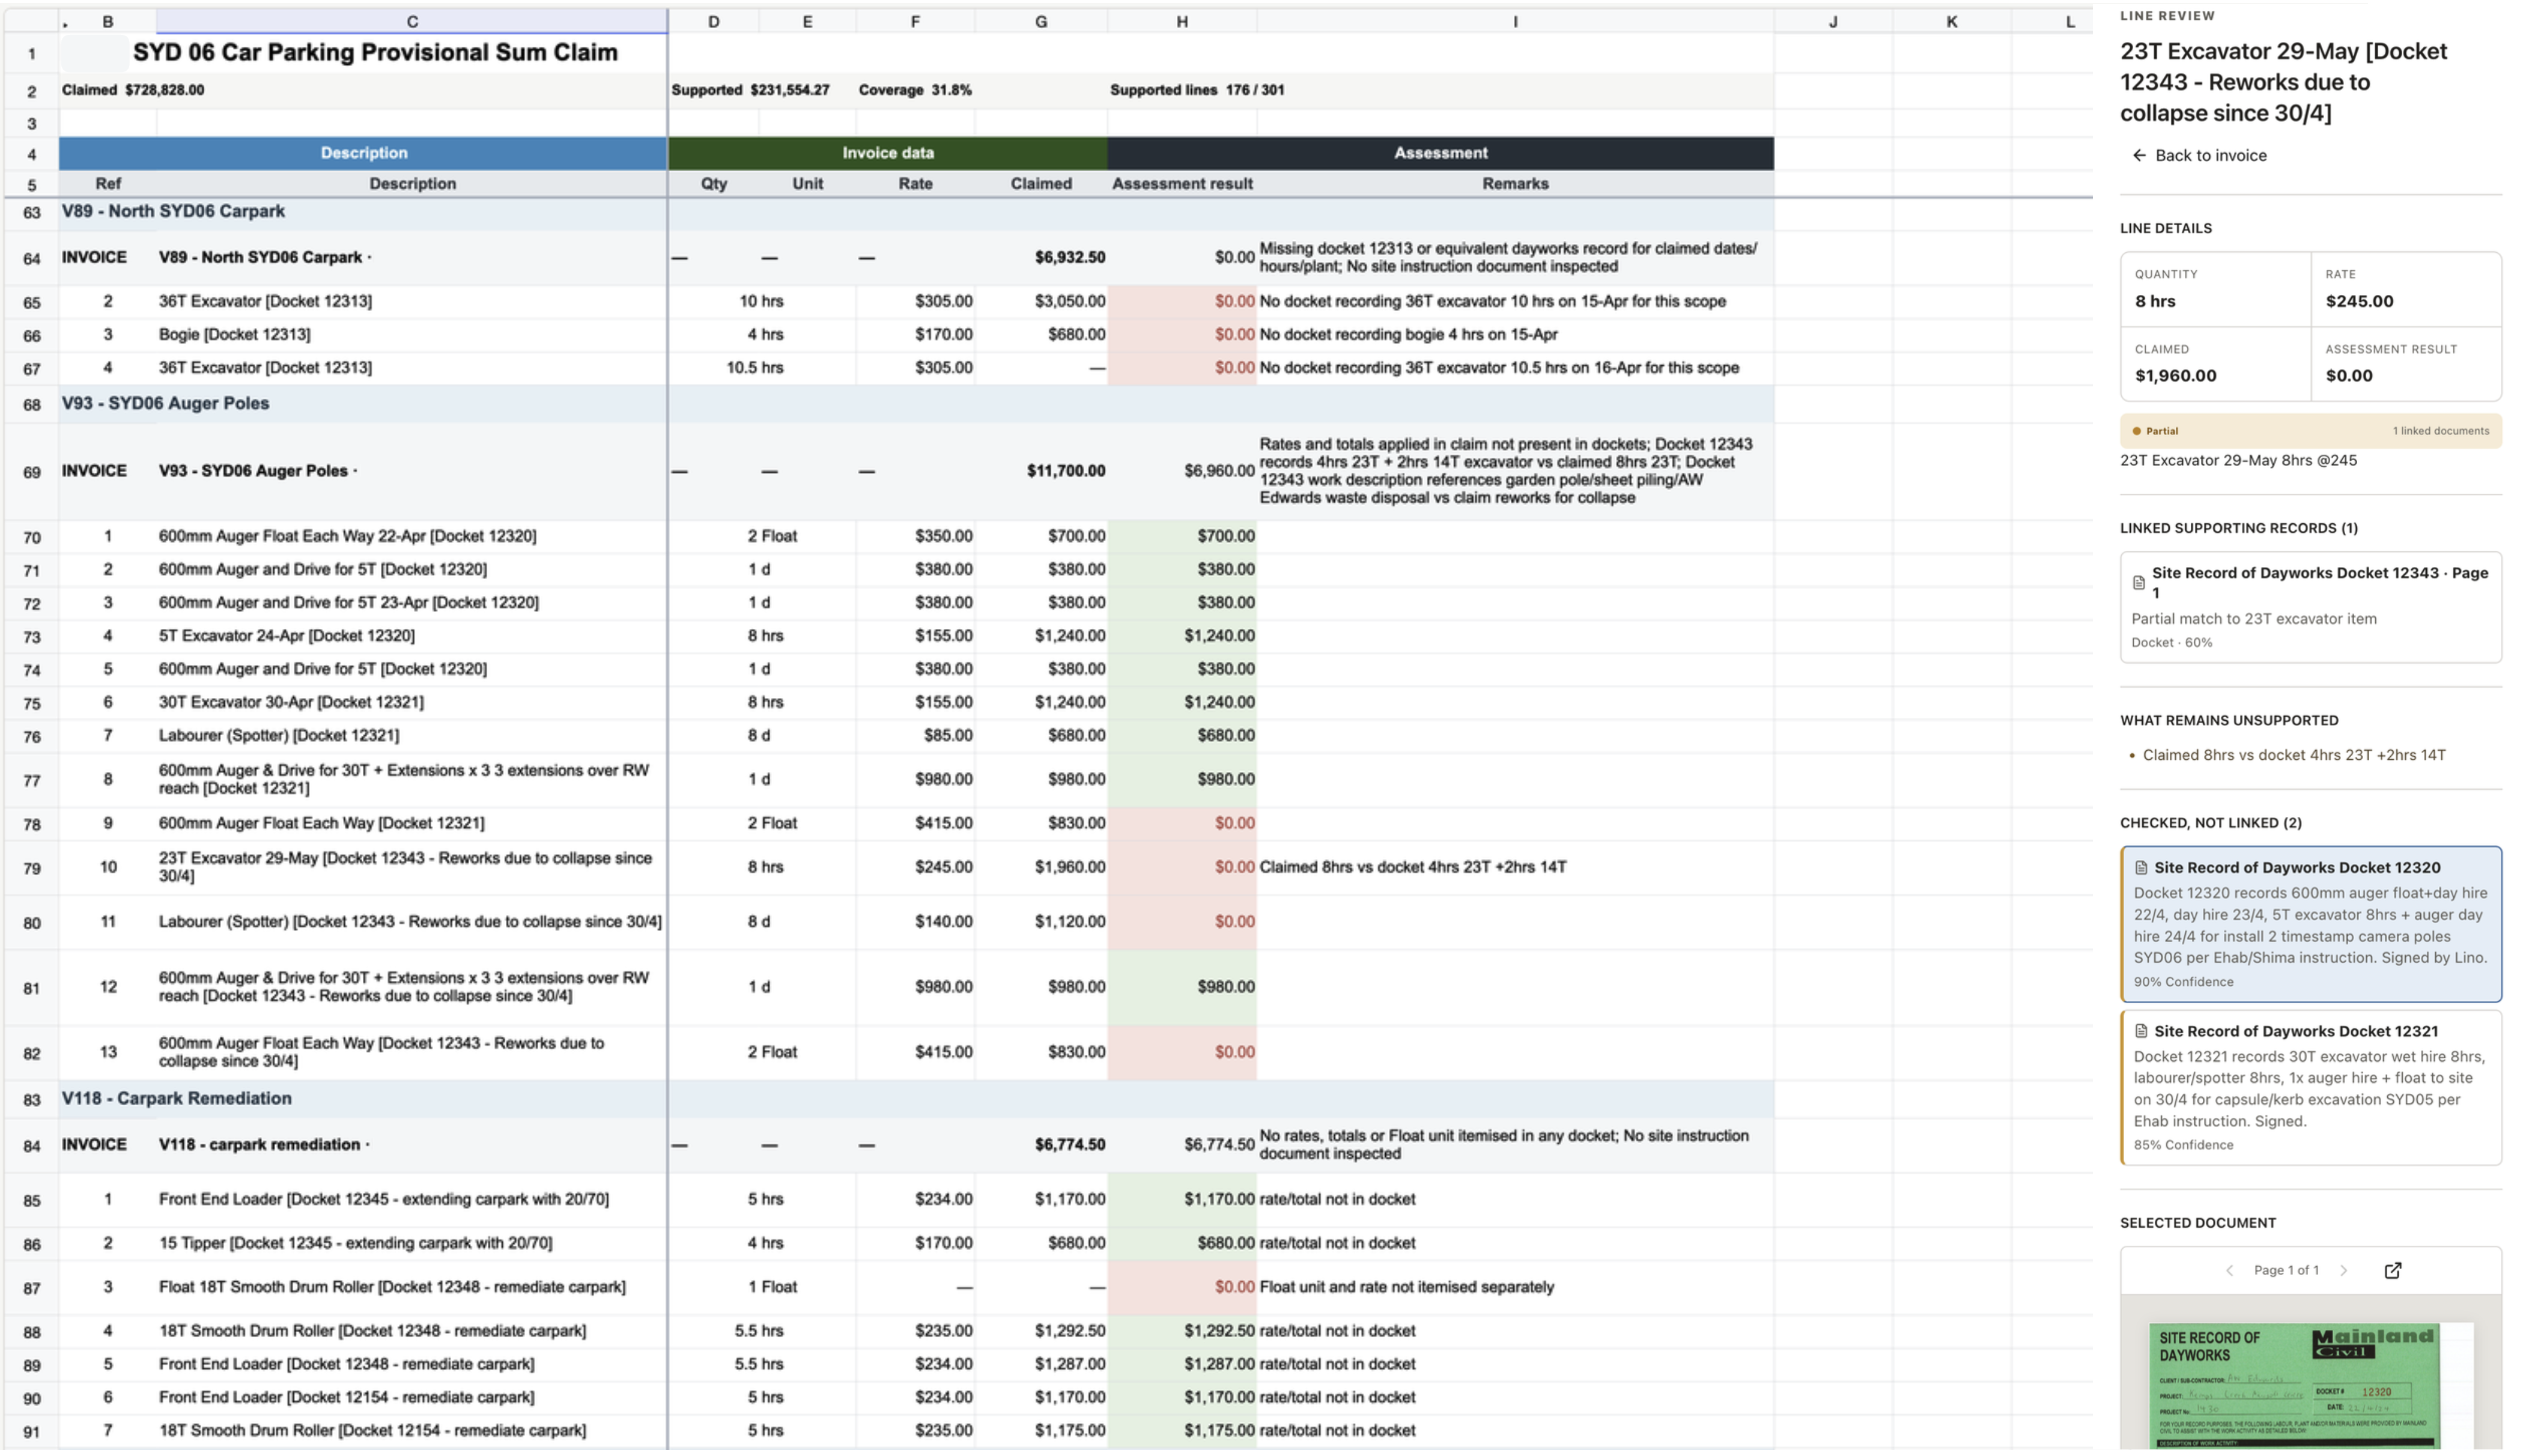This screenshot has width=2529, height=1456.
Task: Click the green dayworks docket preview thumbnail
Action: (2294, 1385)
